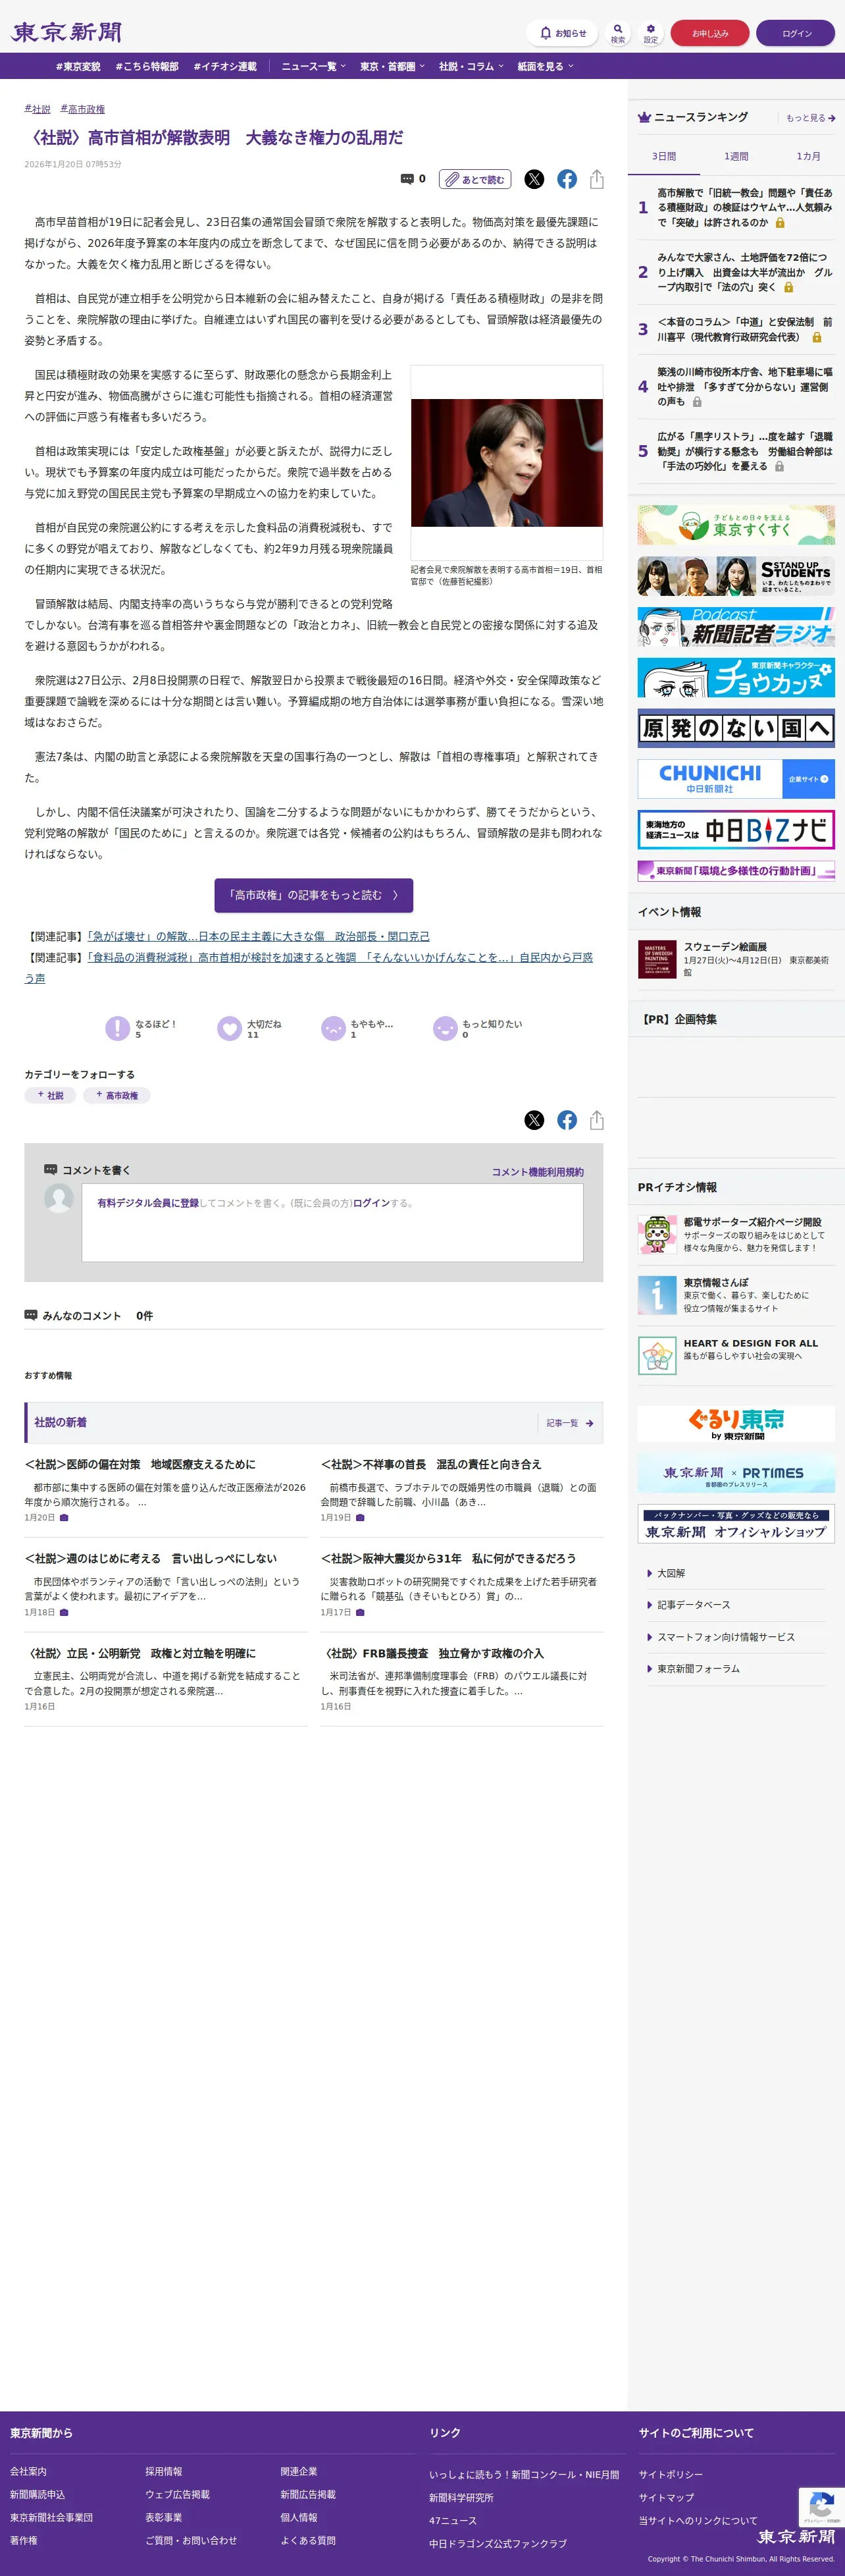Open the 新聞記者ラジオ podcast banner
Viewport: 845px width, 2576px height.
pyautogui.click(x=736, y=627)
